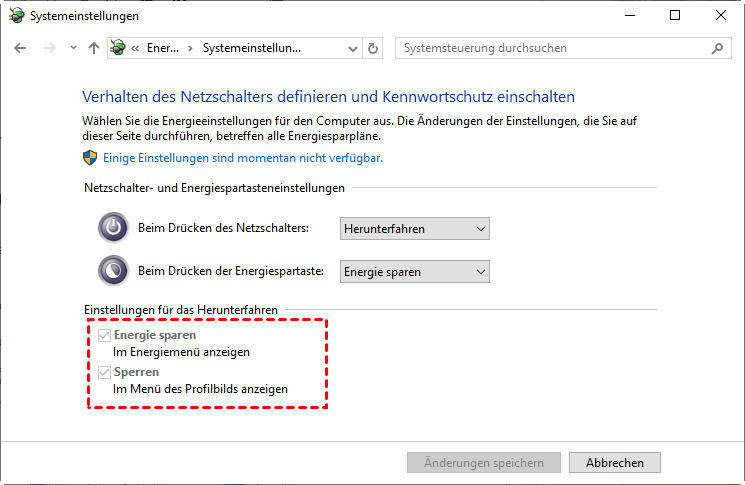Viewport: 745px width, 485px height.
Task: Open recent locations dropdown arrow
Action: point(73,48)
